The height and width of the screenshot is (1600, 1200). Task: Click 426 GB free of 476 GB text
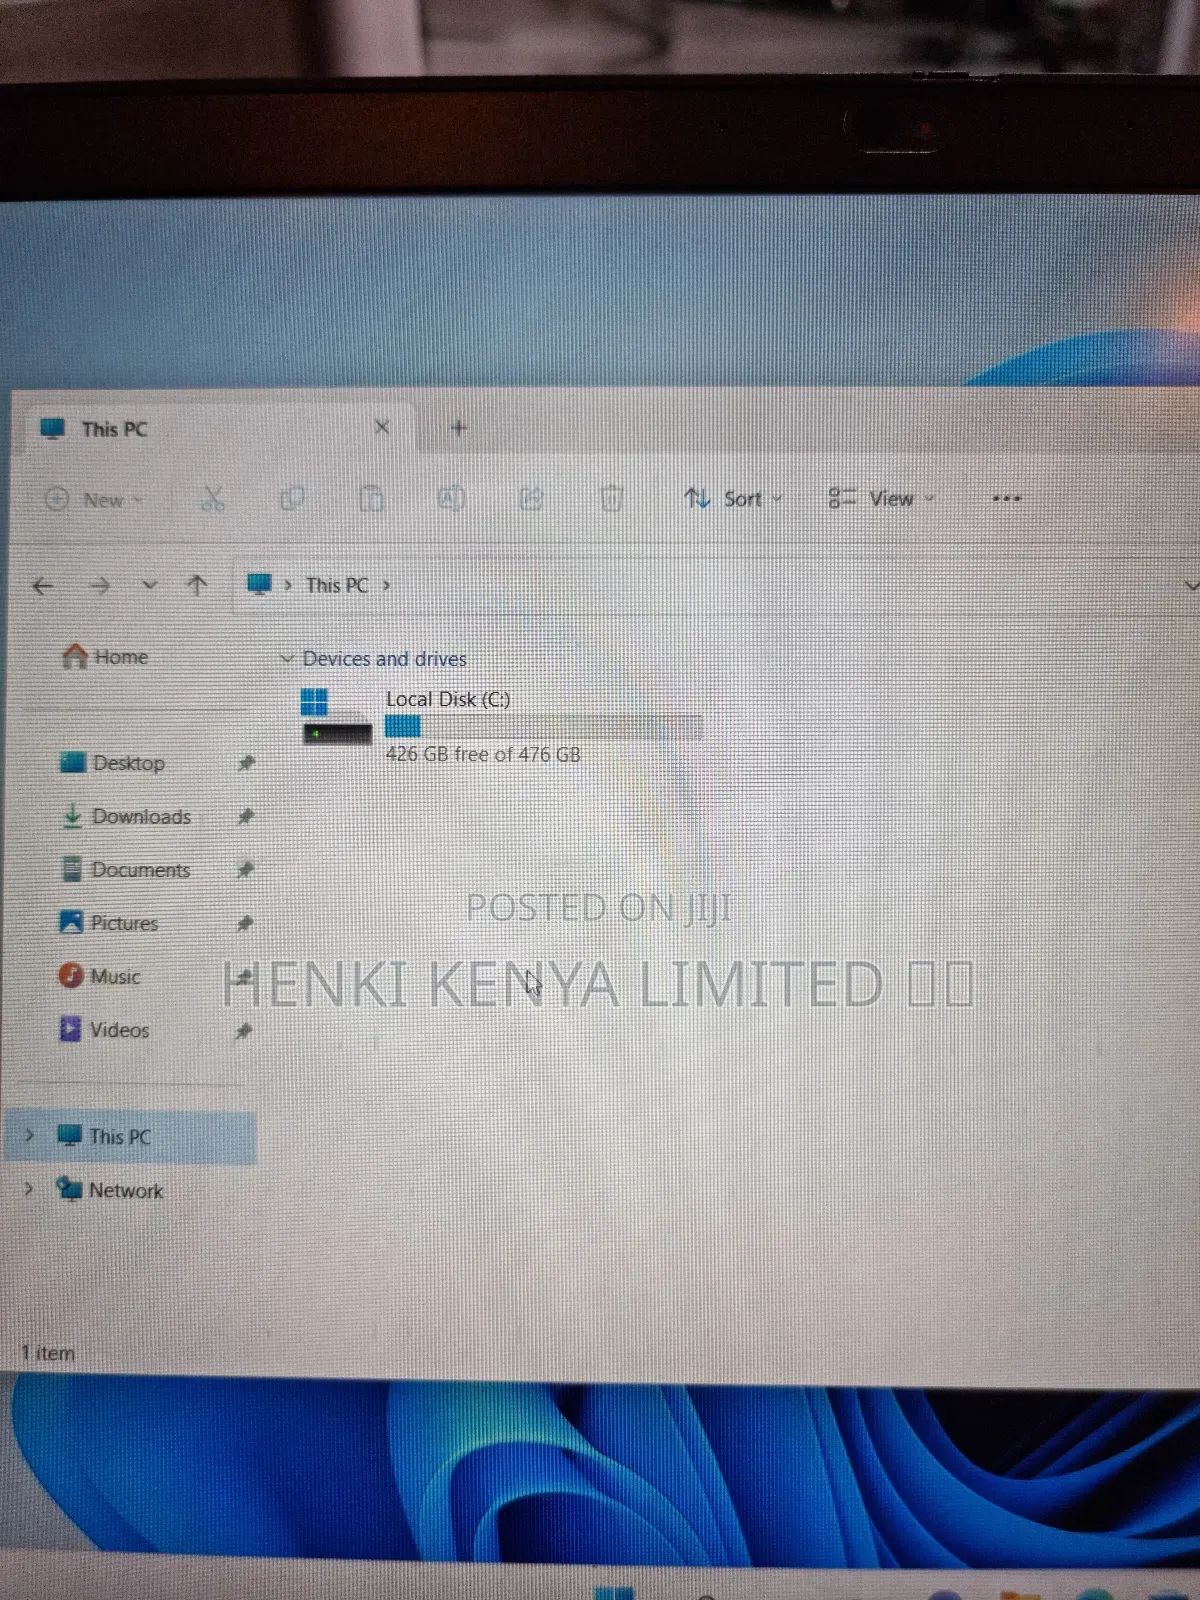point(483,755)
